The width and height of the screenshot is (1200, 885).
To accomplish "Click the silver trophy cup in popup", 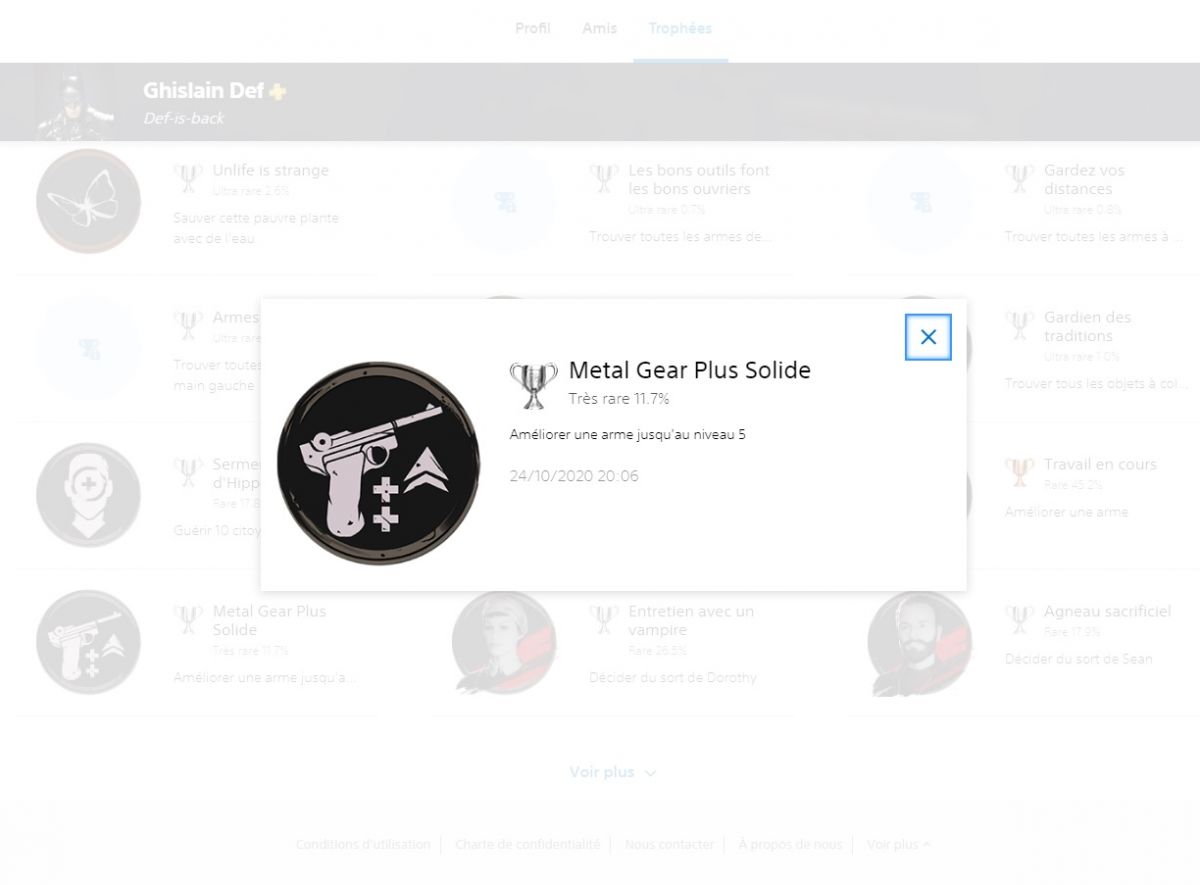I will point(534,385).
